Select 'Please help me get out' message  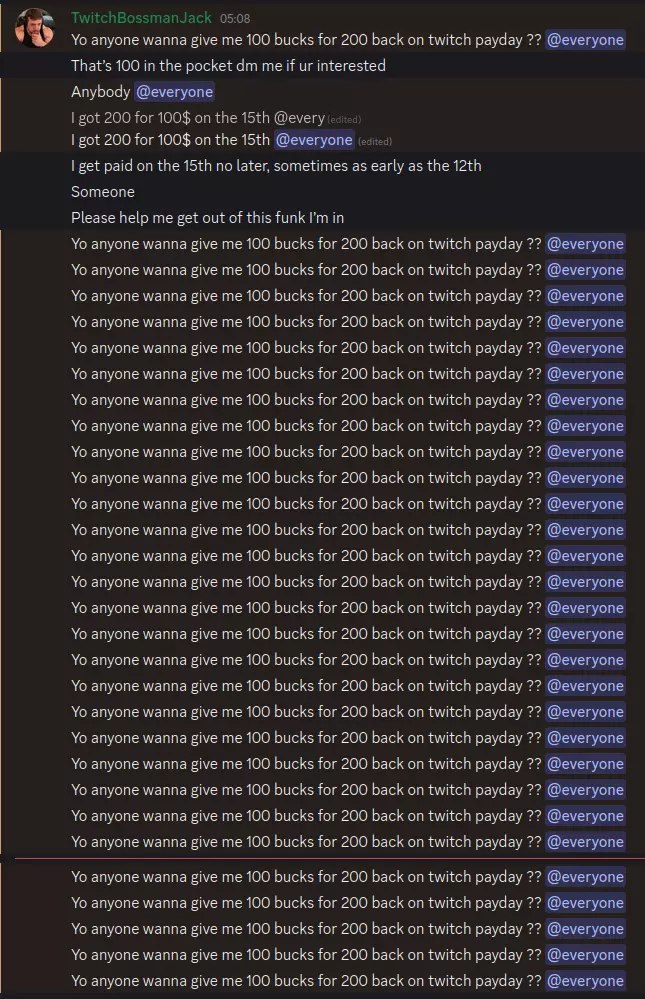(x=208, y=218)
